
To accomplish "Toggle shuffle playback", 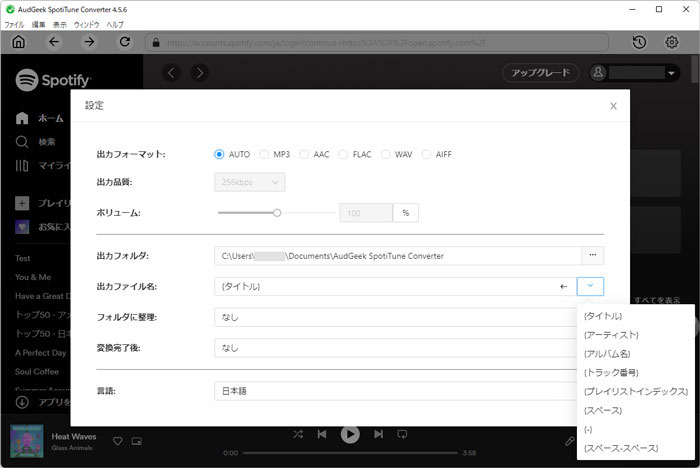I will (x=298, y=434).
